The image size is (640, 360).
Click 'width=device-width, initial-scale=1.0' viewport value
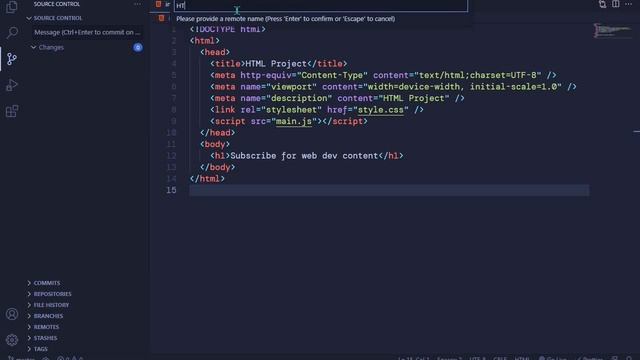[462, 87]
